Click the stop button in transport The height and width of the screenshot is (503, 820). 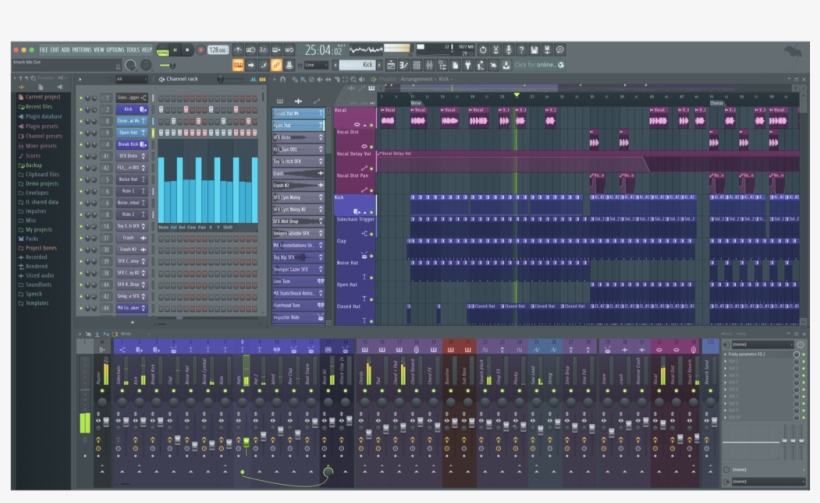(x=187, y=50)
